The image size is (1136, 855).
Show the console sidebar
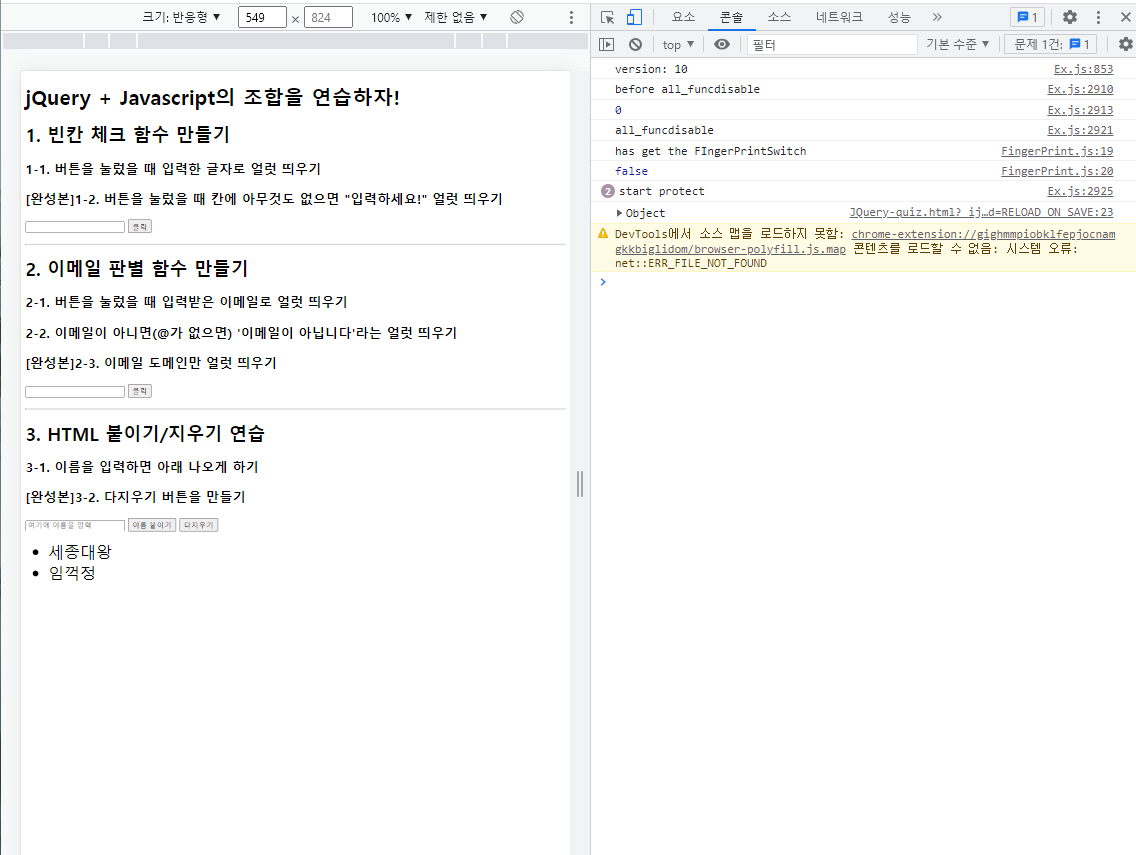[x=607, y=44]
